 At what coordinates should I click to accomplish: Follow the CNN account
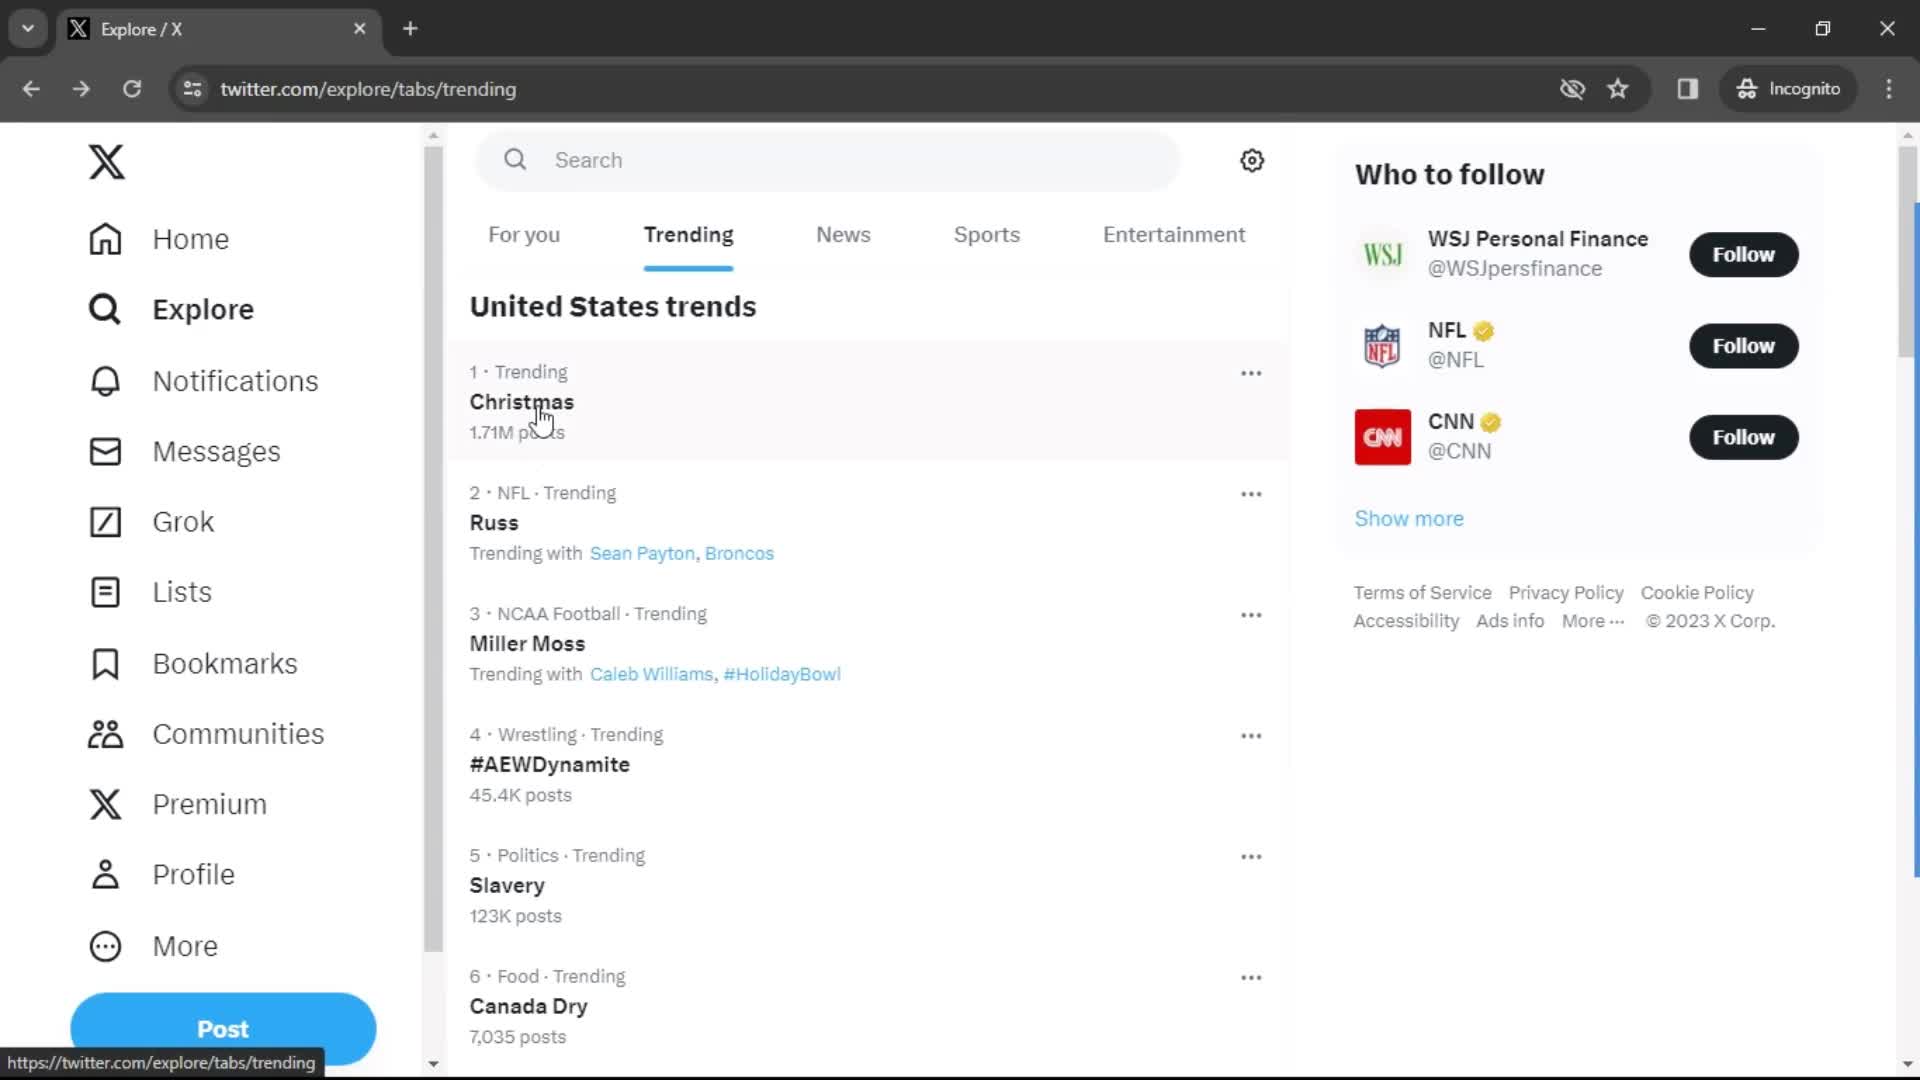[x=1743, y=437]
